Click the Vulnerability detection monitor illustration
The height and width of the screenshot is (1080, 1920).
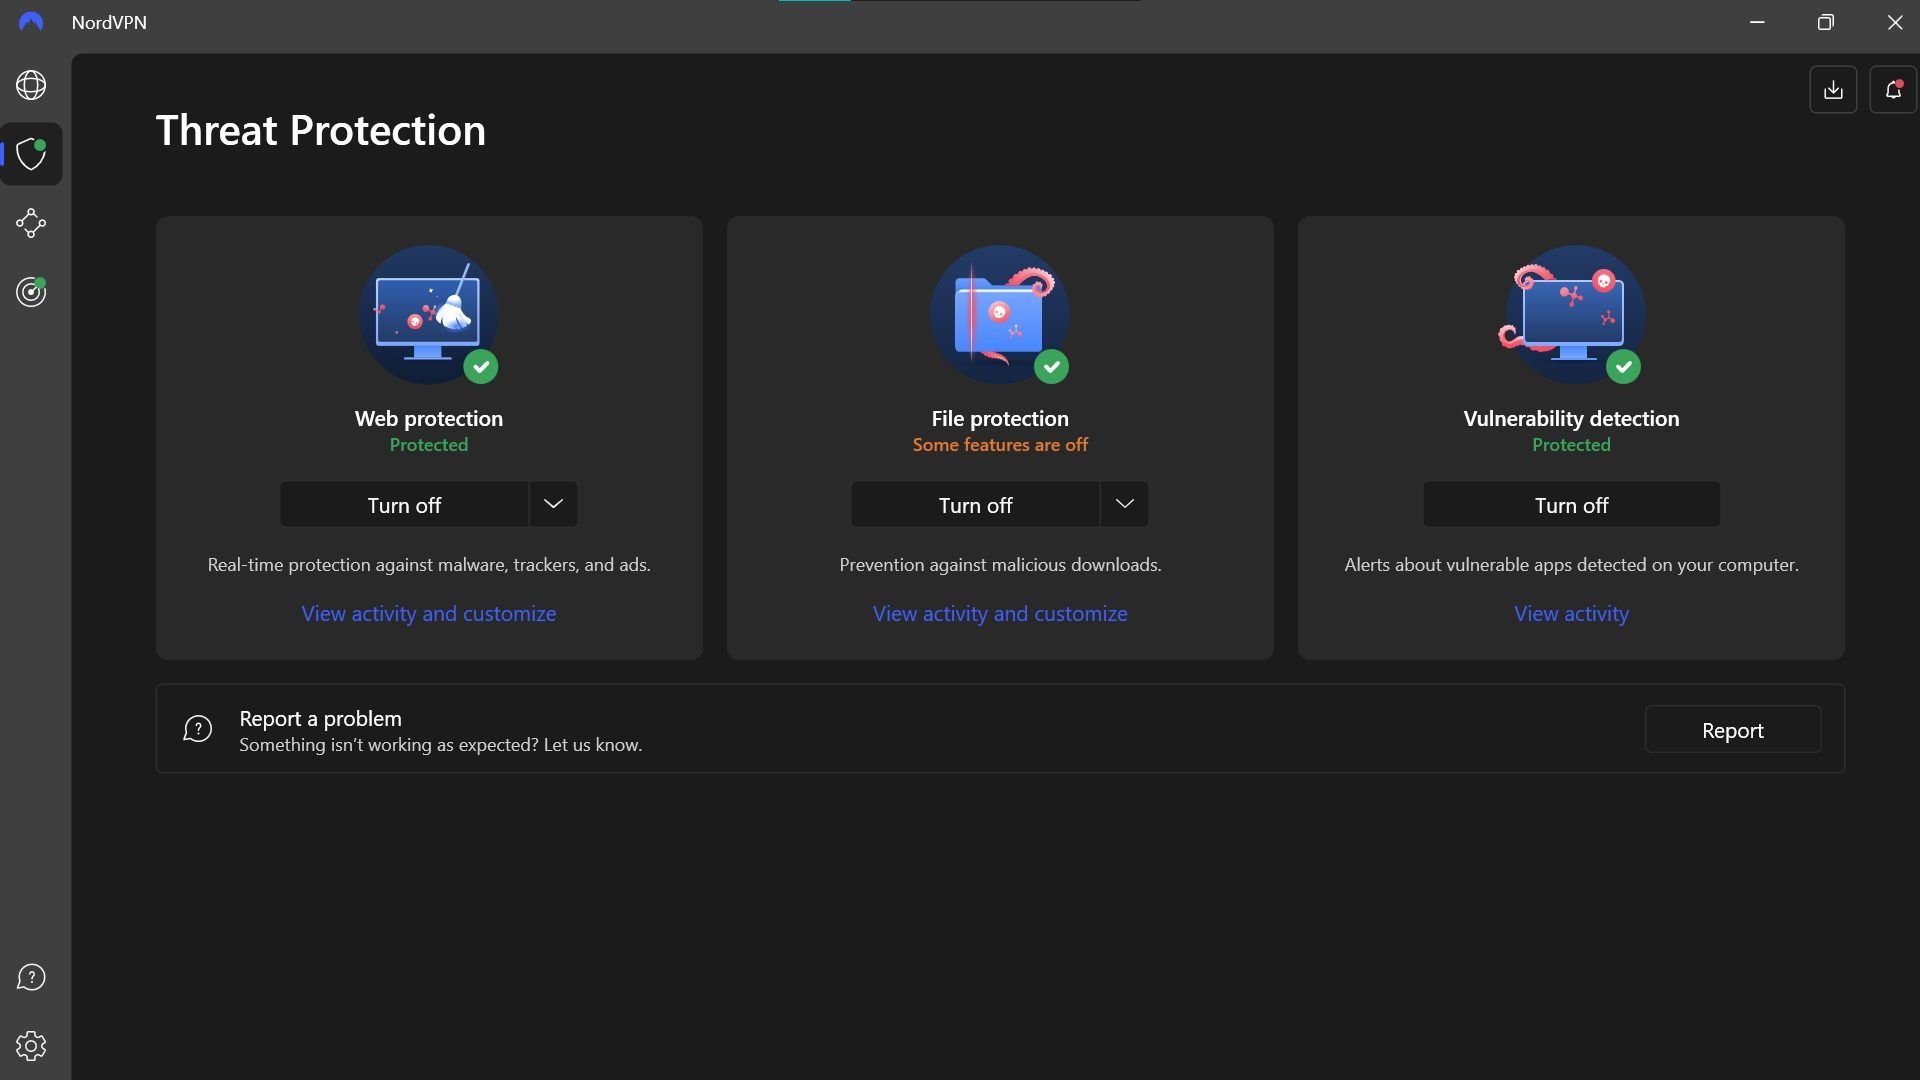point(1571,314)
